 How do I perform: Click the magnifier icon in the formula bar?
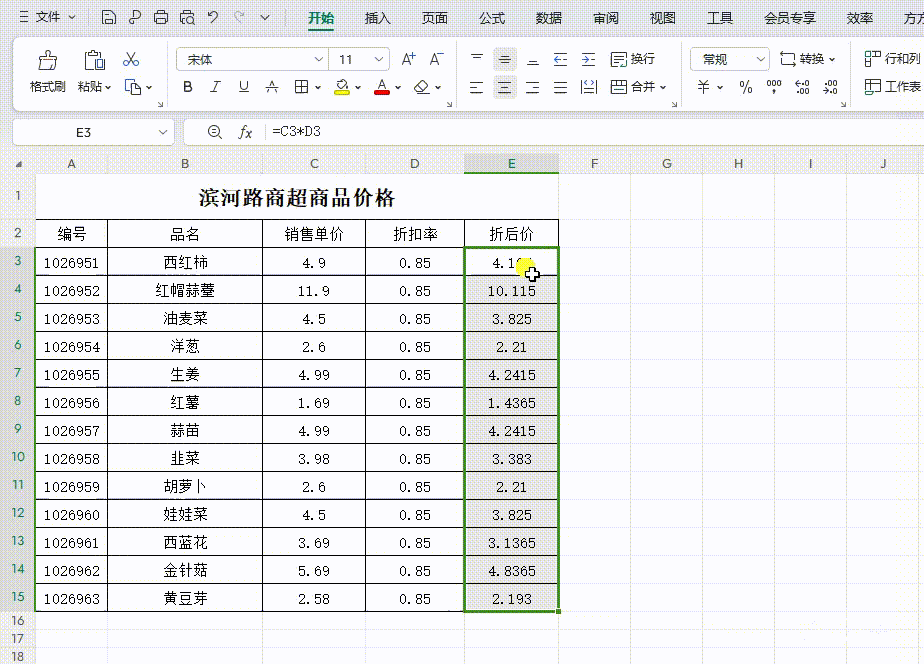214,132
